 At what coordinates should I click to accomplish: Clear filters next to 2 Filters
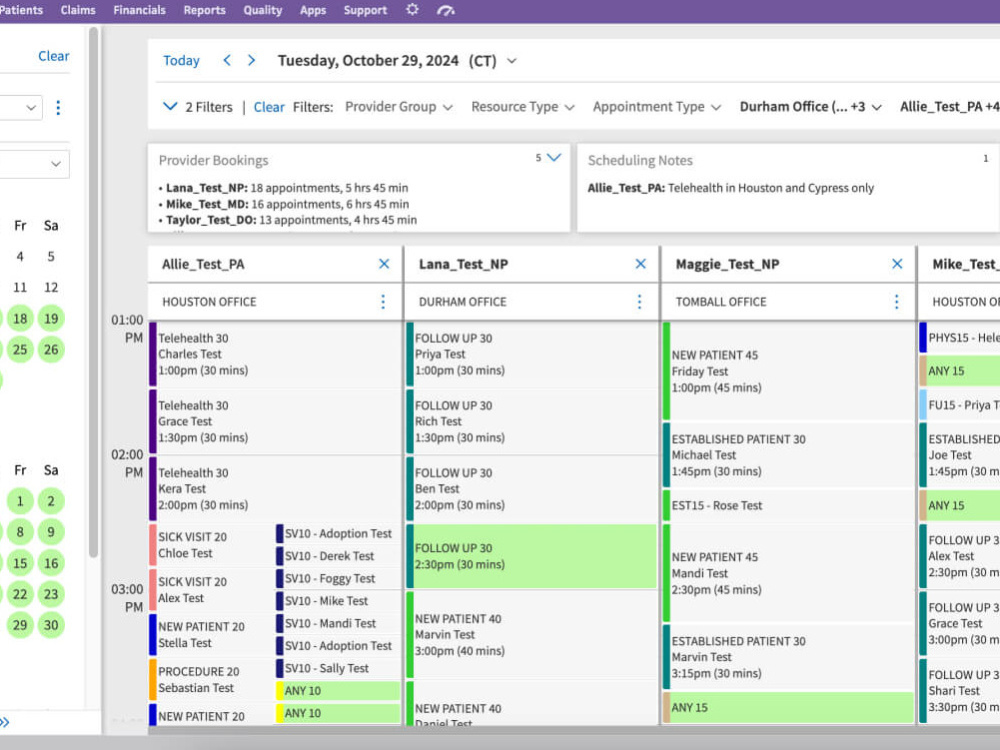click(x=268, y=107)
